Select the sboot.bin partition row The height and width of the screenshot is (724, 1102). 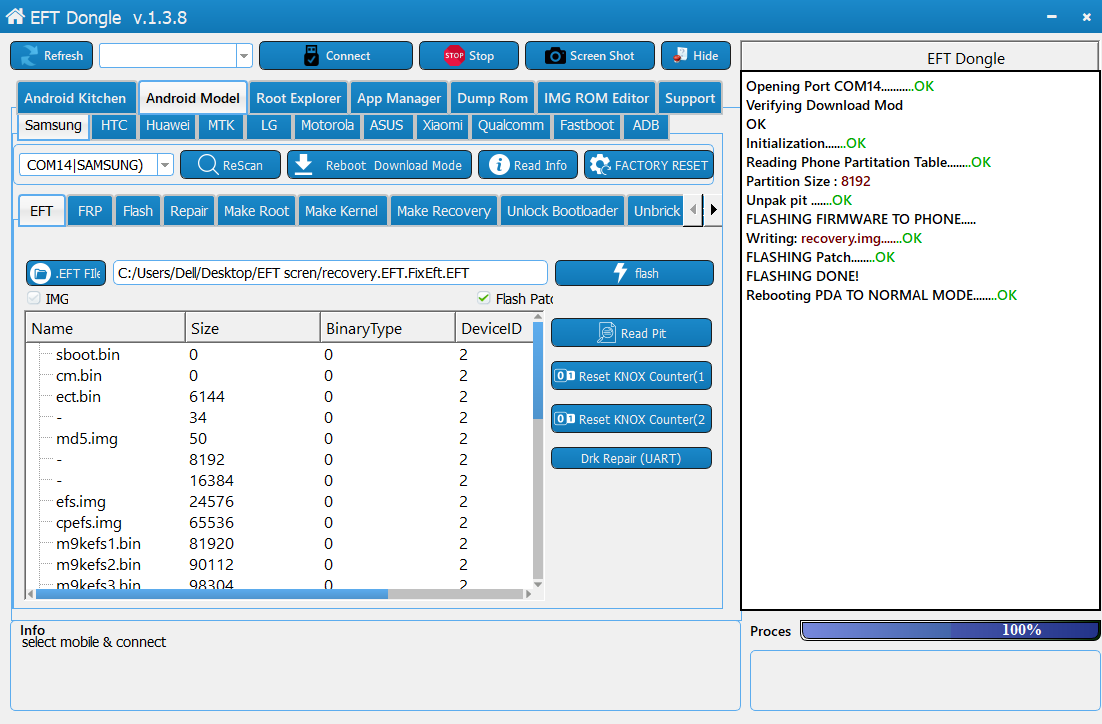point(280,354)
